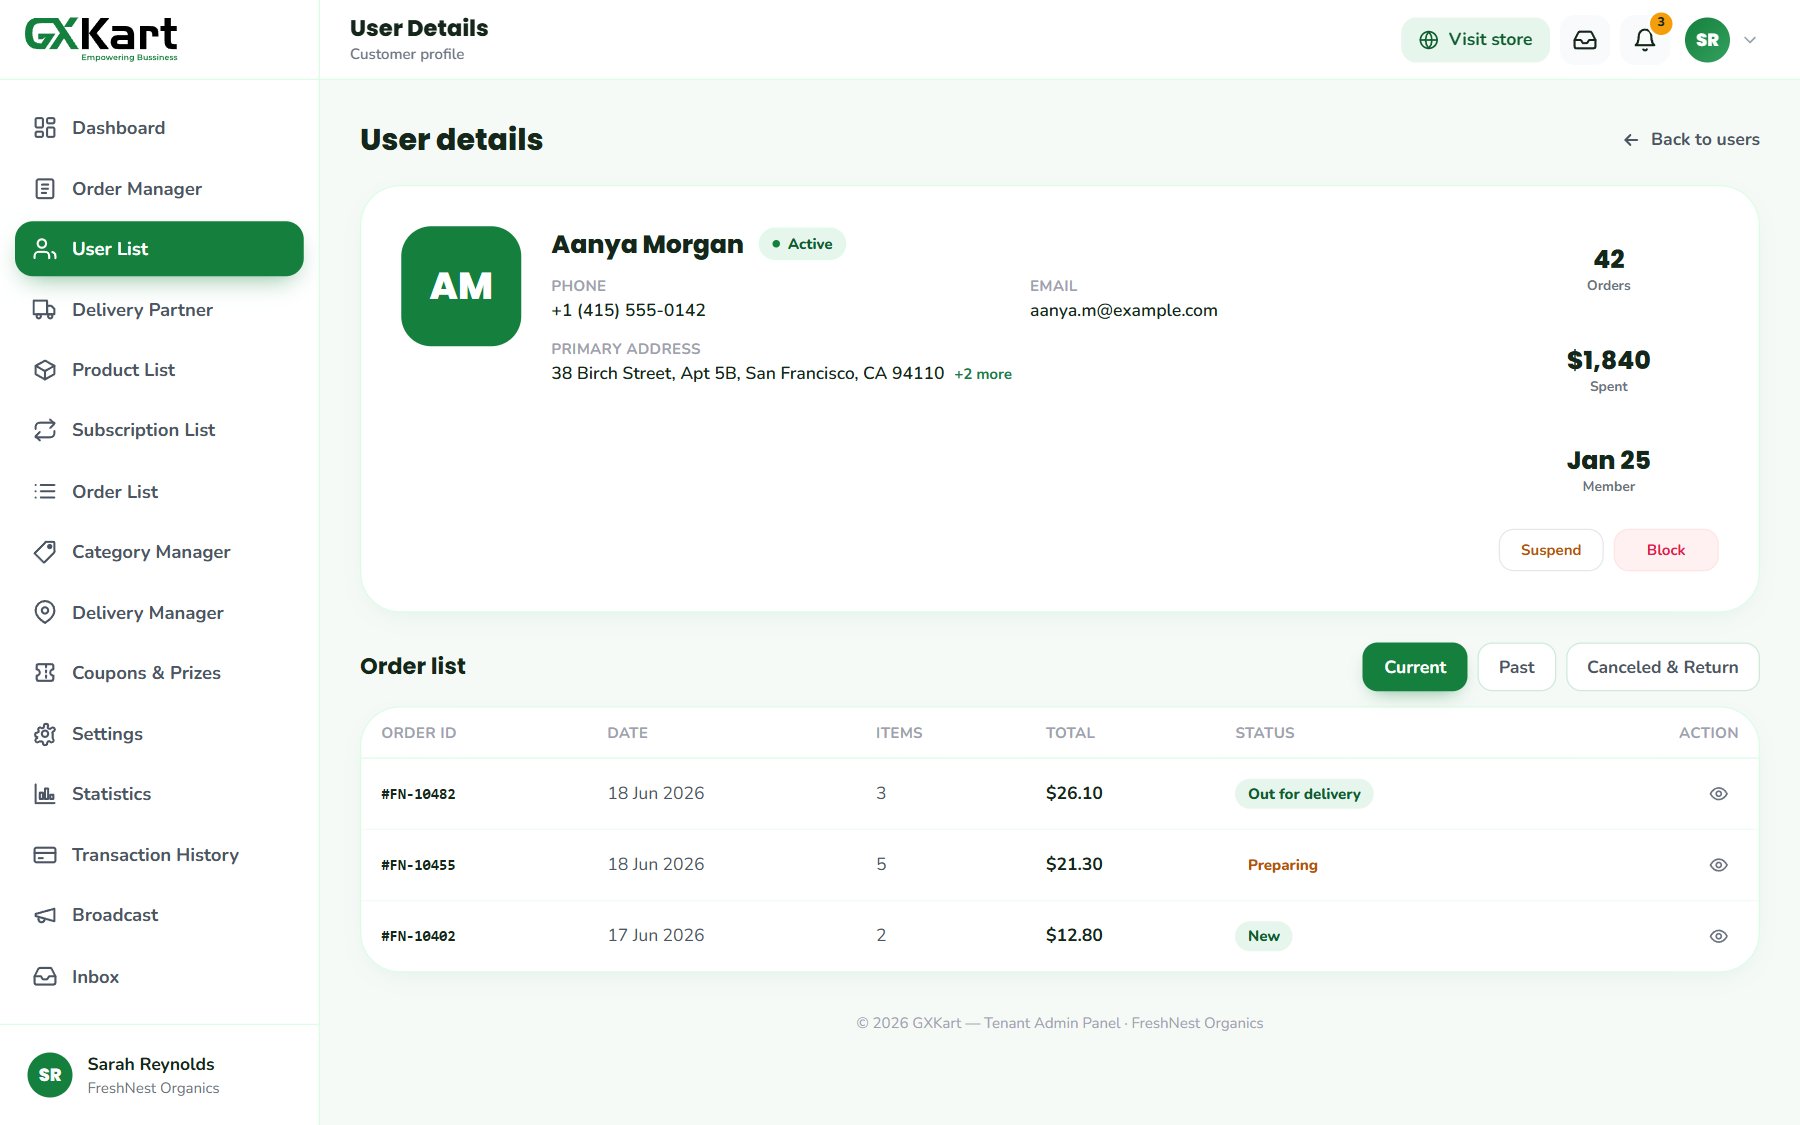Click the Subscription List repeat icon
Image resolution: width=1800 pixels, height=1125 pixels.
[45, 430]
